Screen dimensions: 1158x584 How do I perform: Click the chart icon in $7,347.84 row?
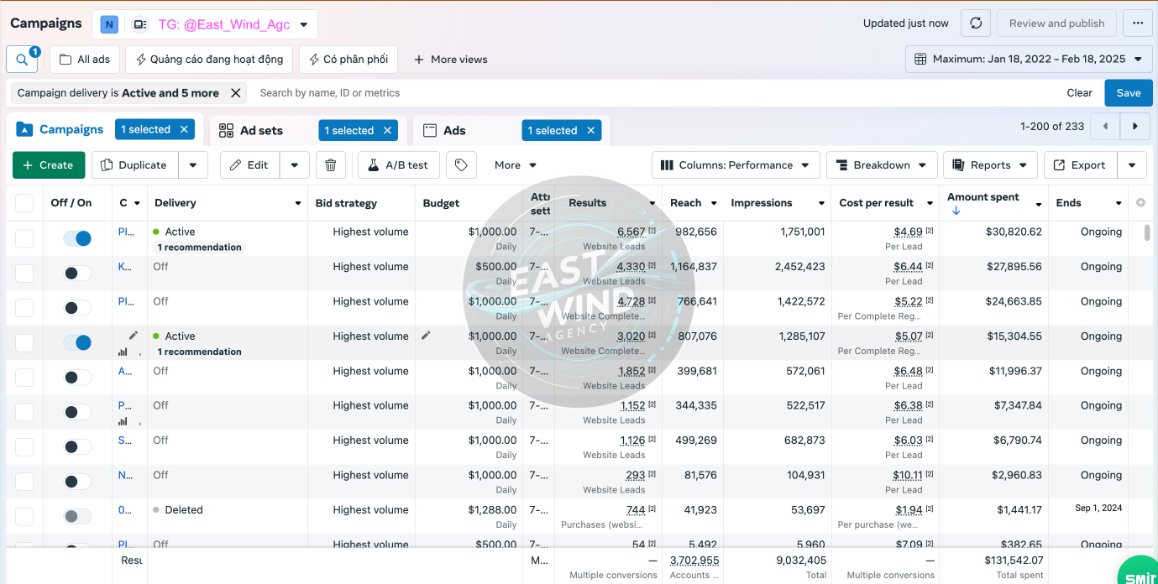(123, 422)
